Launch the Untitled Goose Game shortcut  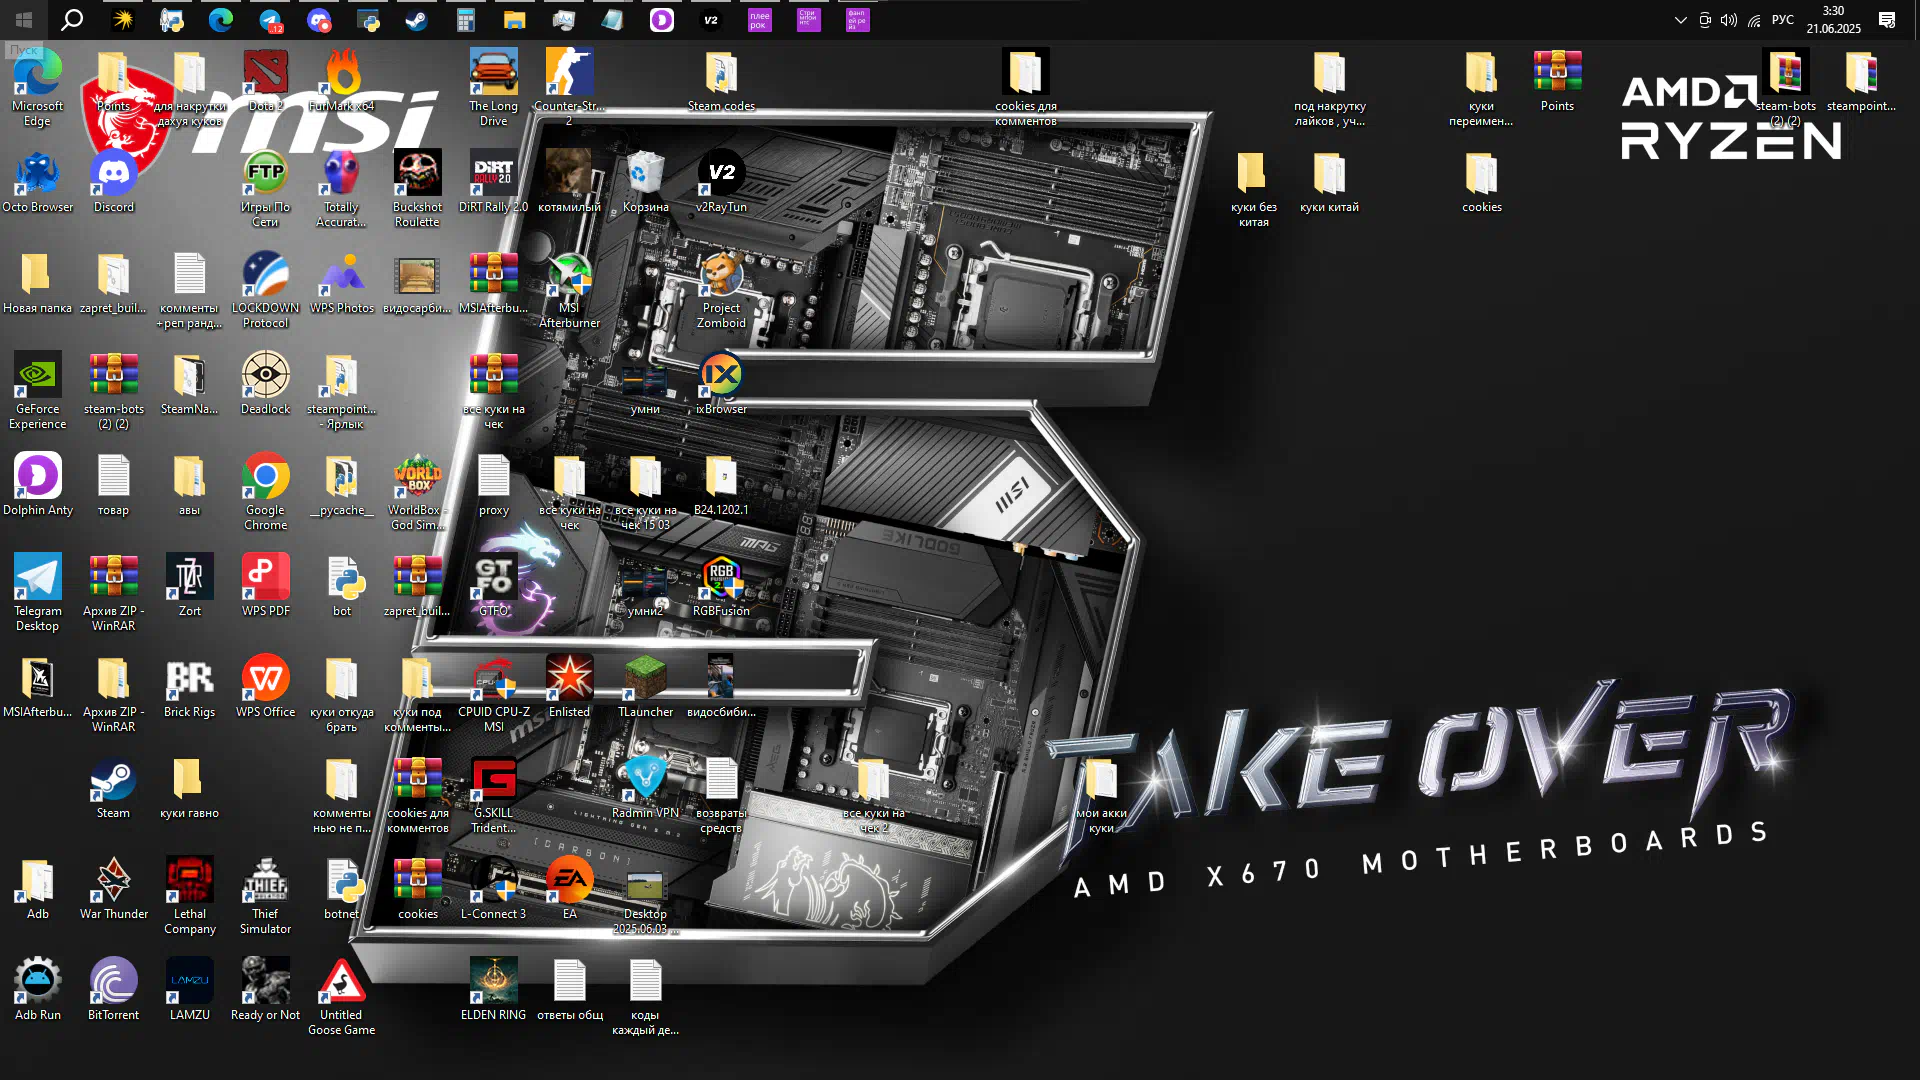(x=341, y=996)
